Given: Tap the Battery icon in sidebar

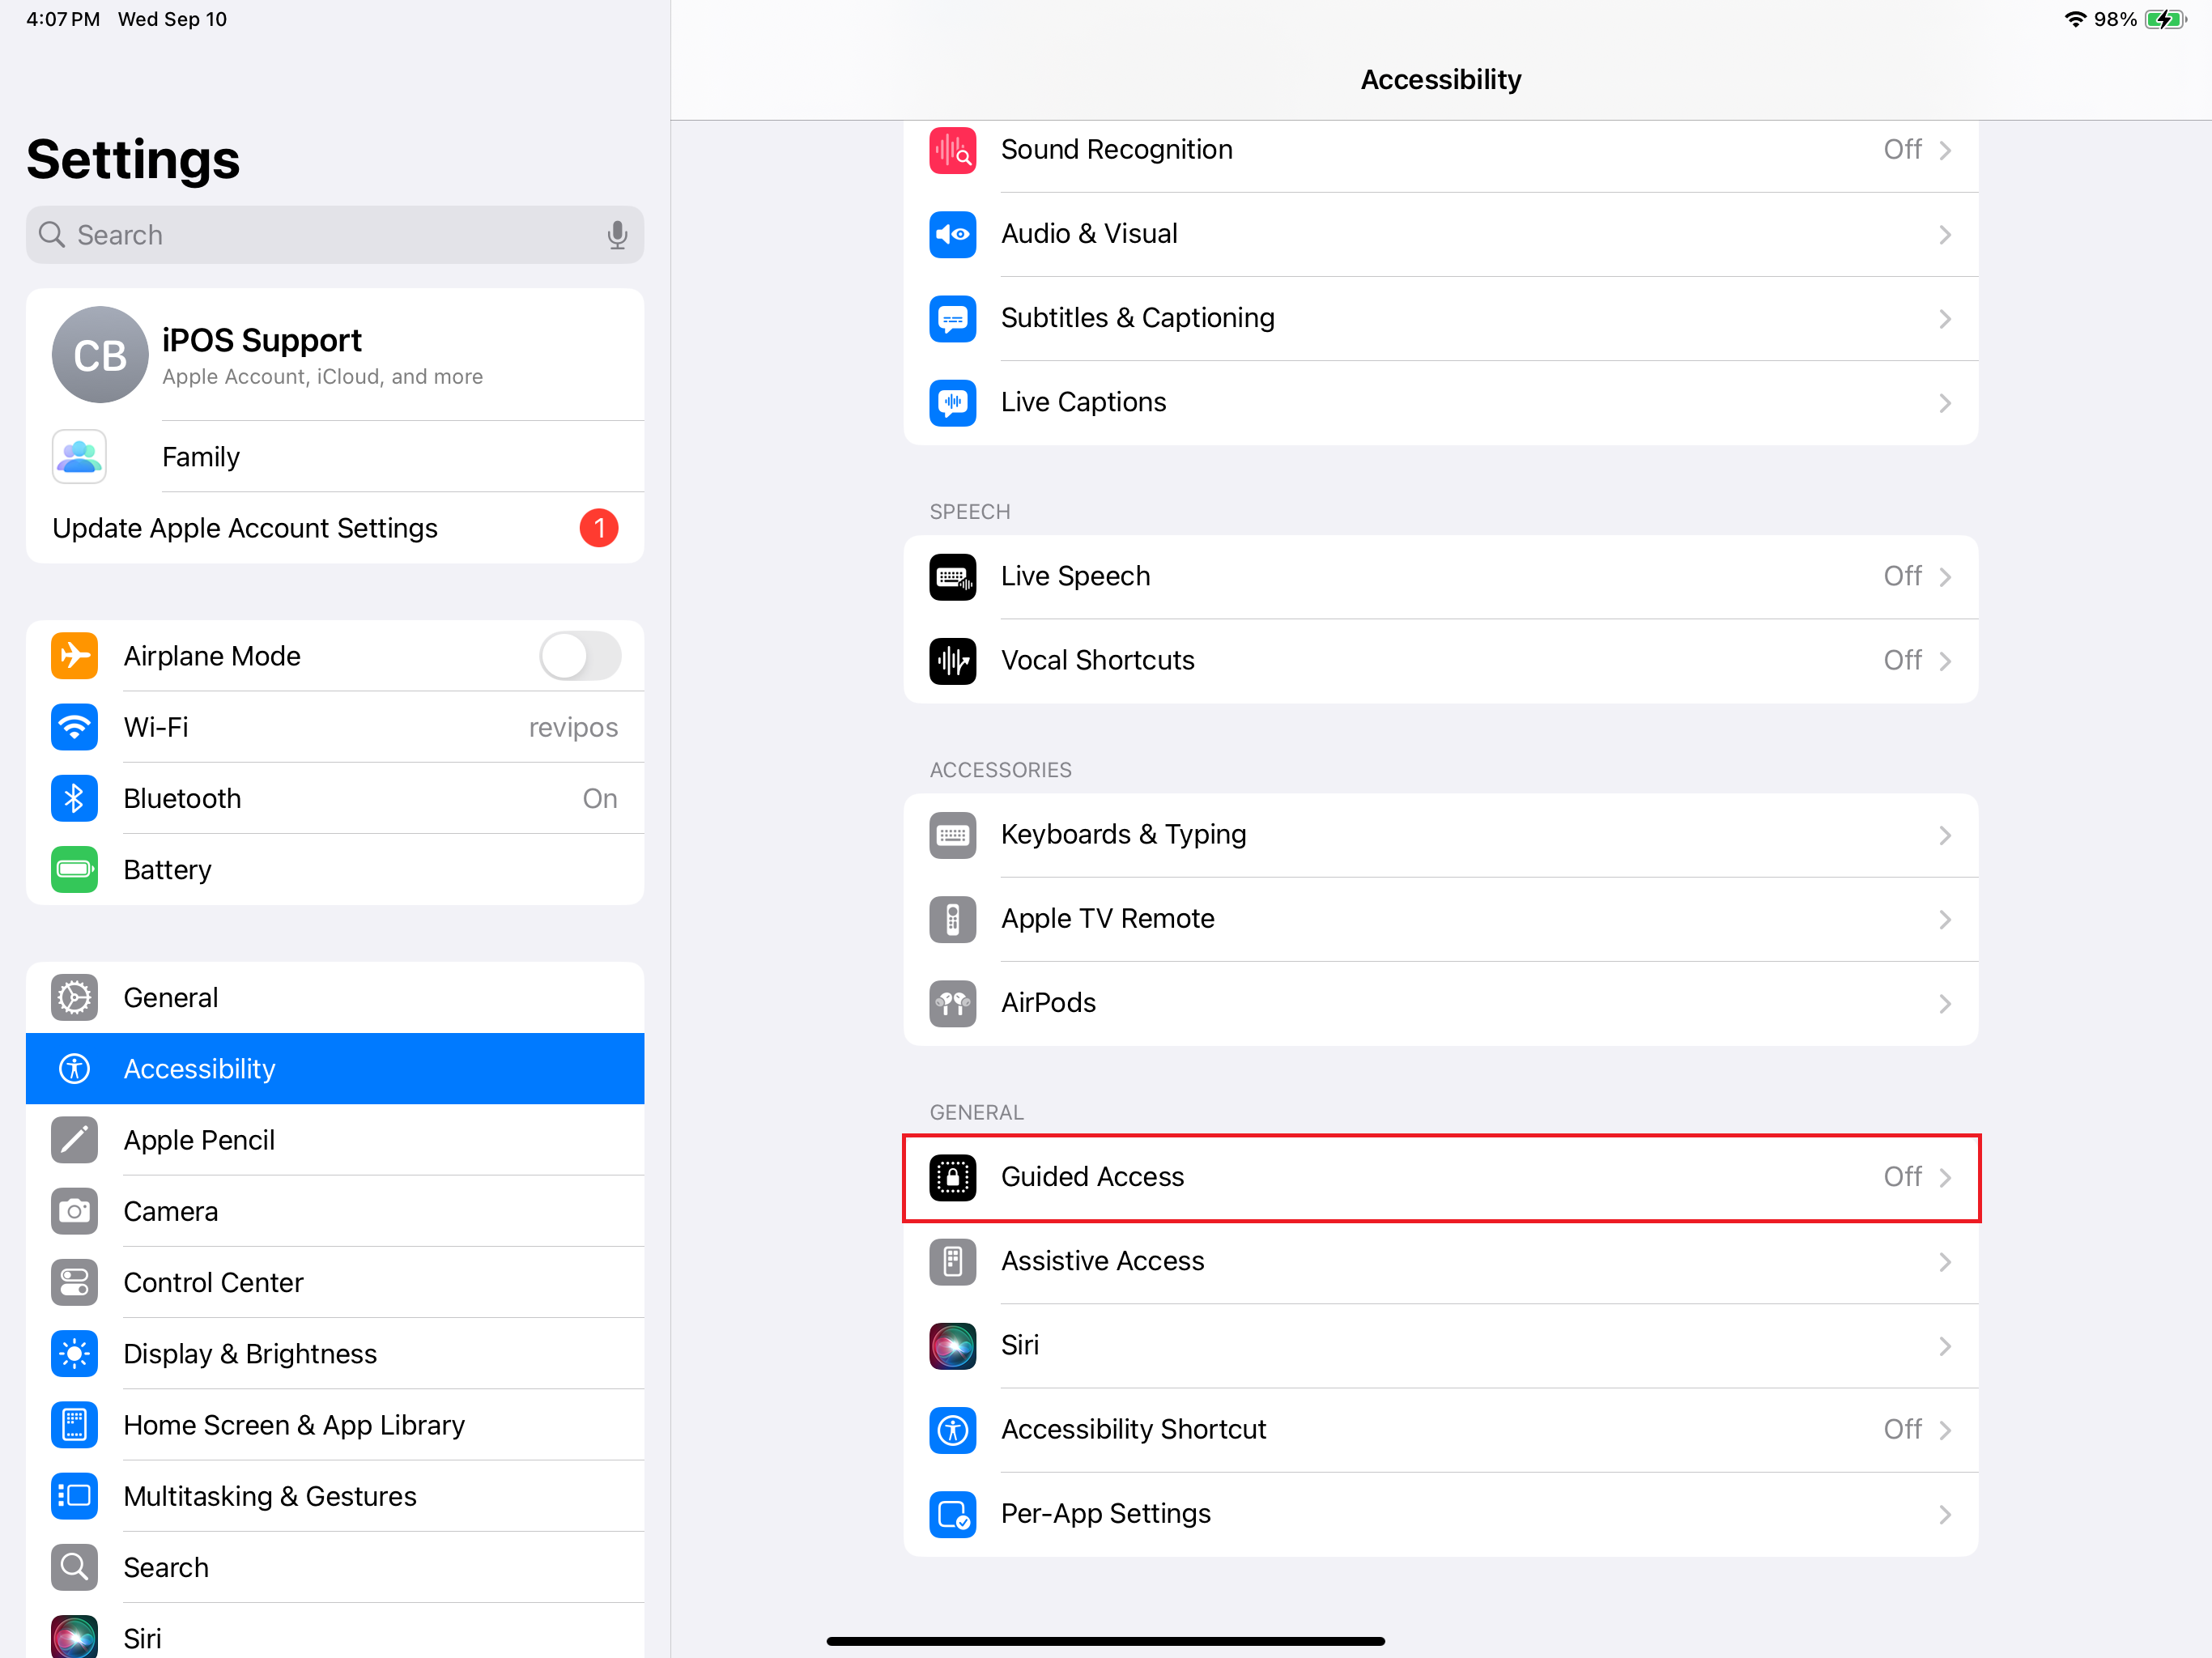Looking at the screenshot, I should (74, 869).
